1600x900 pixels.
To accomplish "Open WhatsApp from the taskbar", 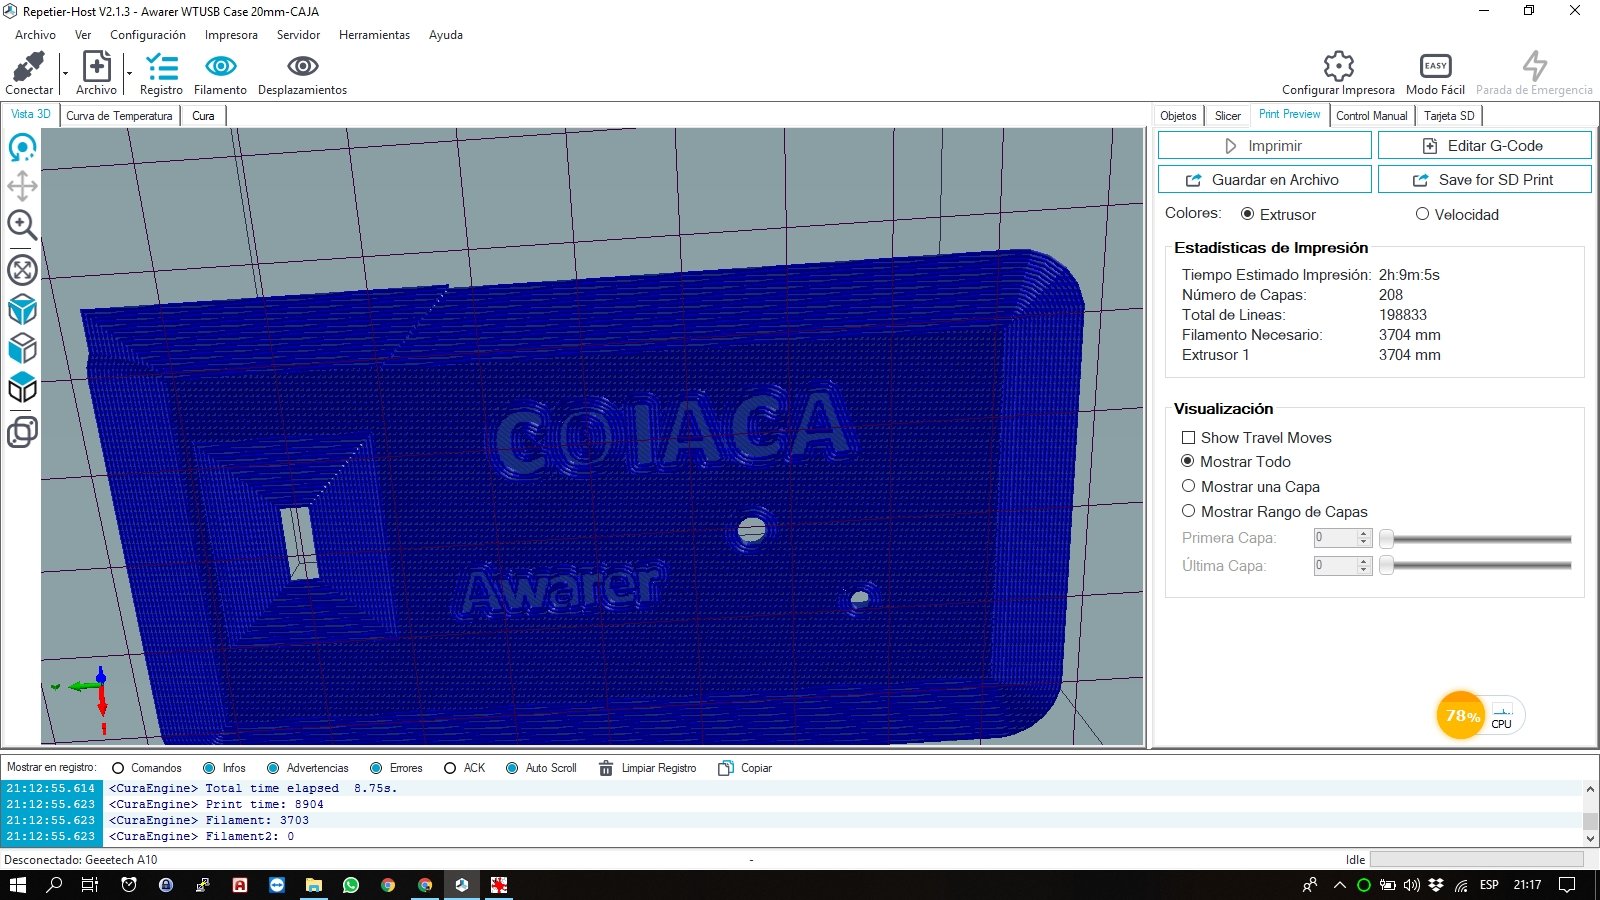I will (350, 885).
